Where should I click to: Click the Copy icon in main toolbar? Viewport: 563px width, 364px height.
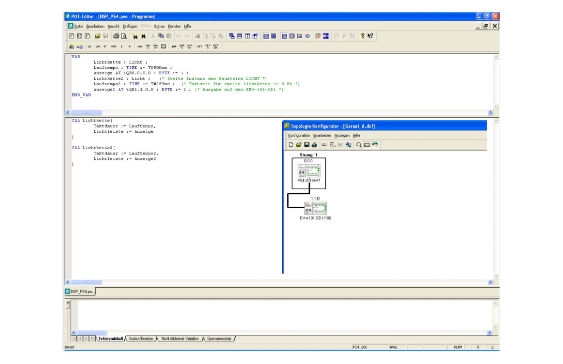pos(161,36)
